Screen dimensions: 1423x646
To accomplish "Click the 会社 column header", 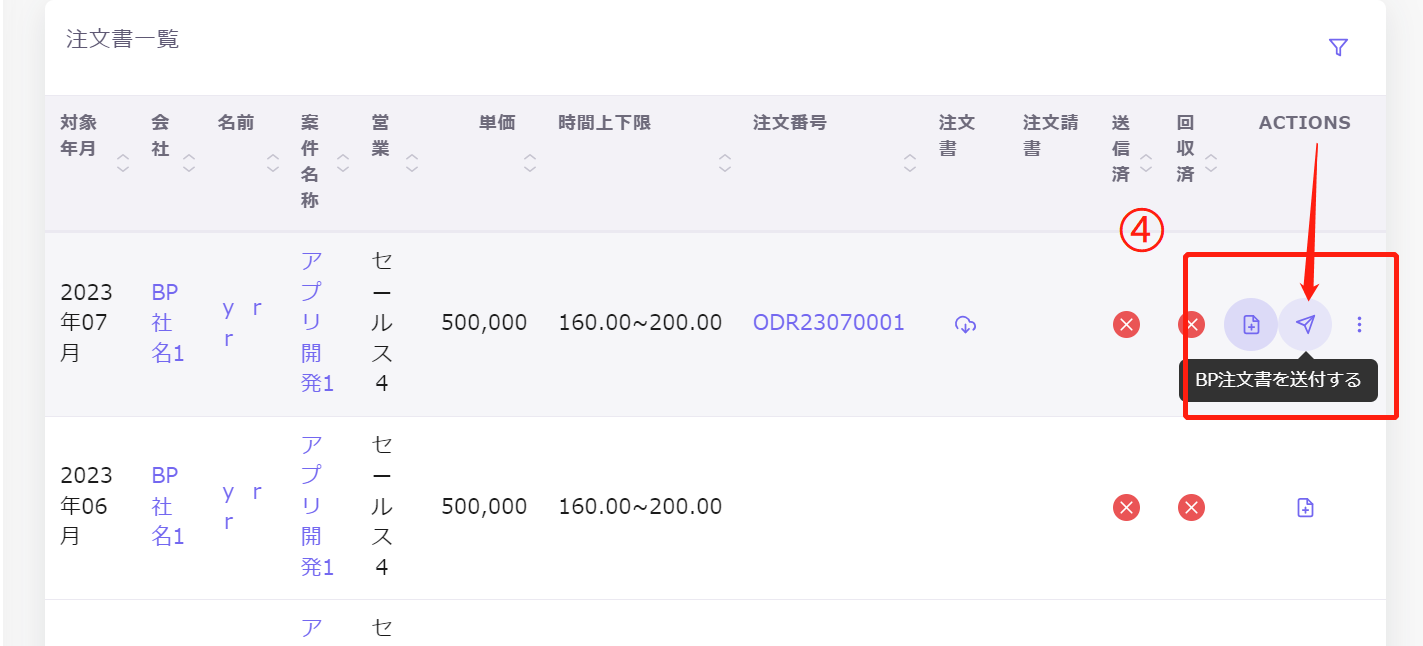I will (160, 136).
